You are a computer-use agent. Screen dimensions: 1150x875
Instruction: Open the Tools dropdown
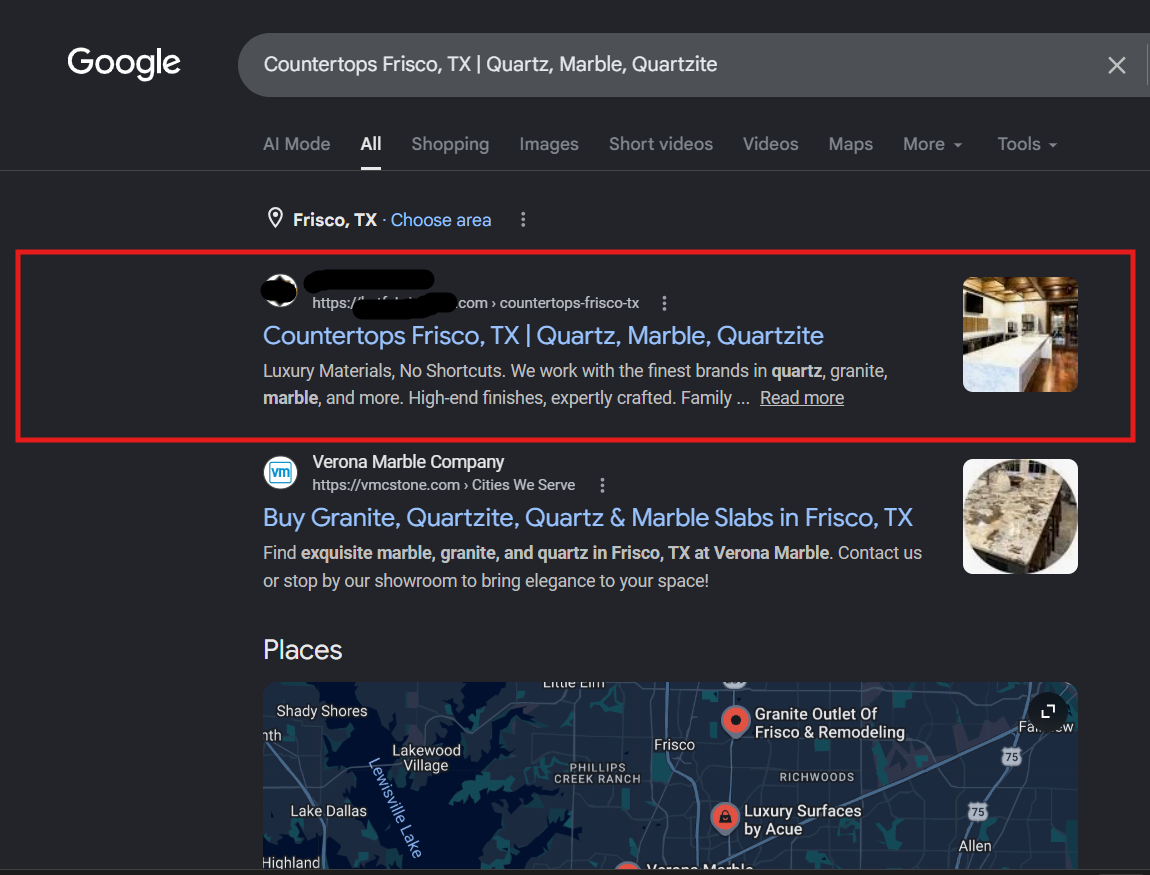tap(1026, 144)
